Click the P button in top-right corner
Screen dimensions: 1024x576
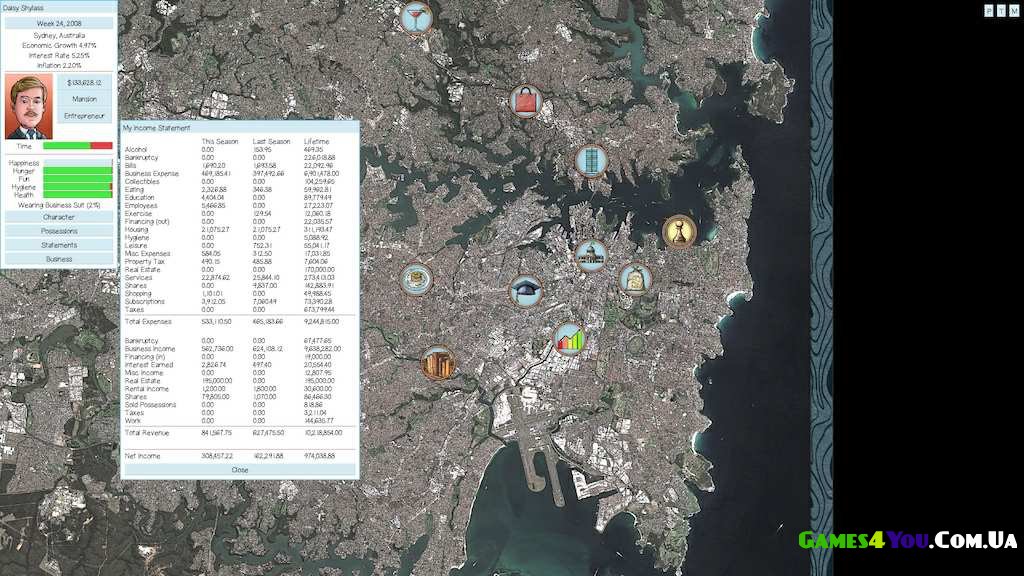point(989,10)
